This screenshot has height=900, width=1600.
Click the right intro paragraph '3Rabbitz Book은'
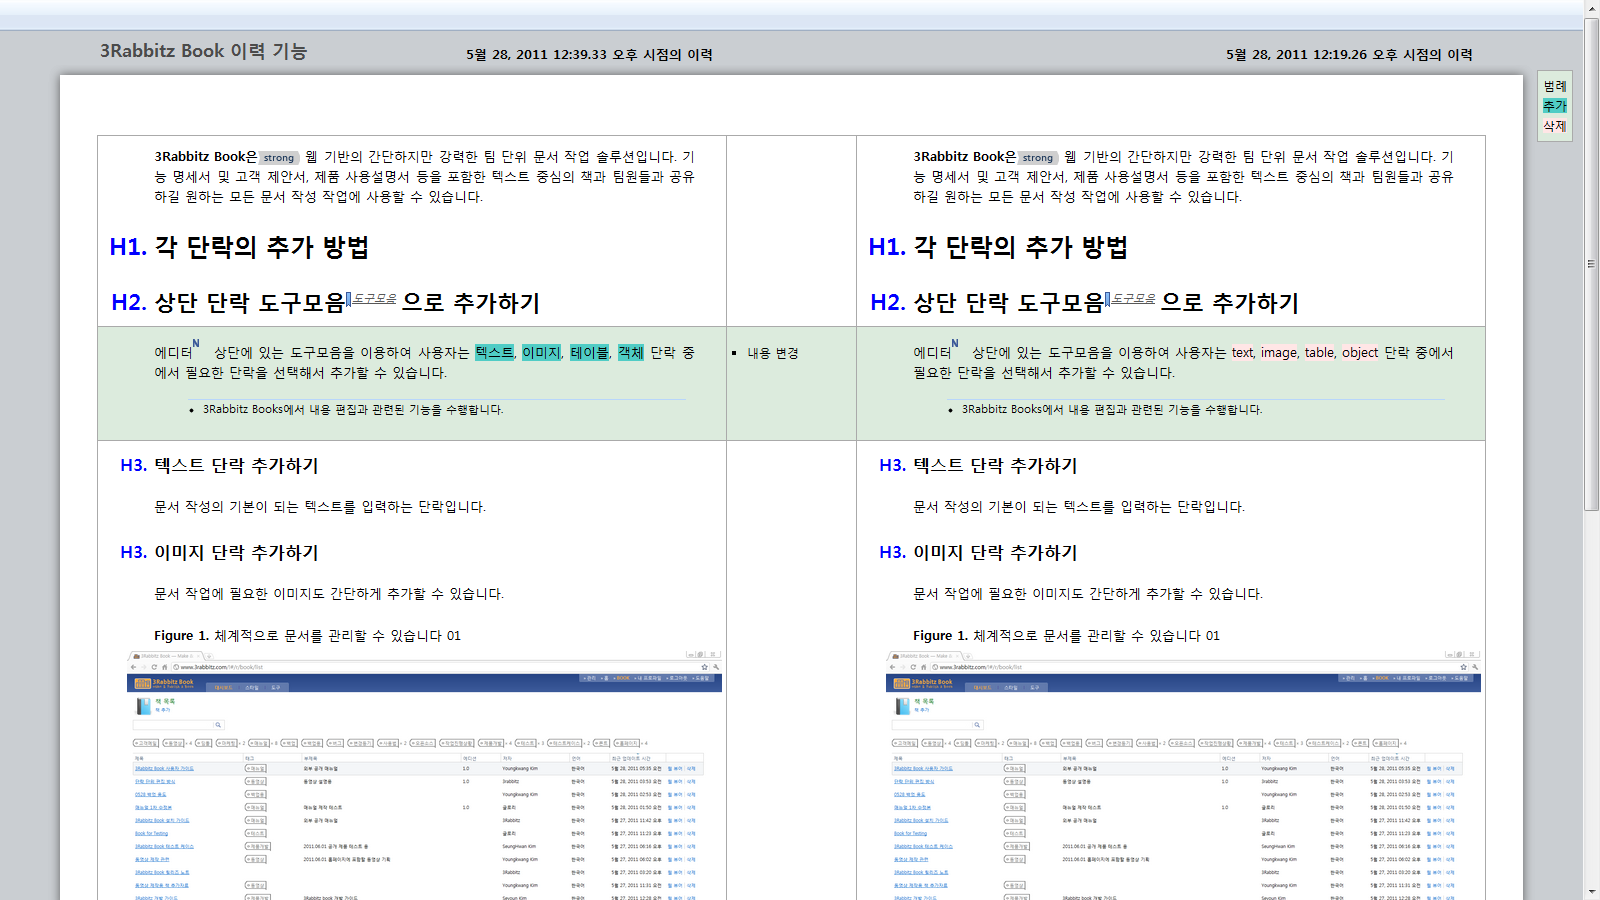(x=1183, y=177)
